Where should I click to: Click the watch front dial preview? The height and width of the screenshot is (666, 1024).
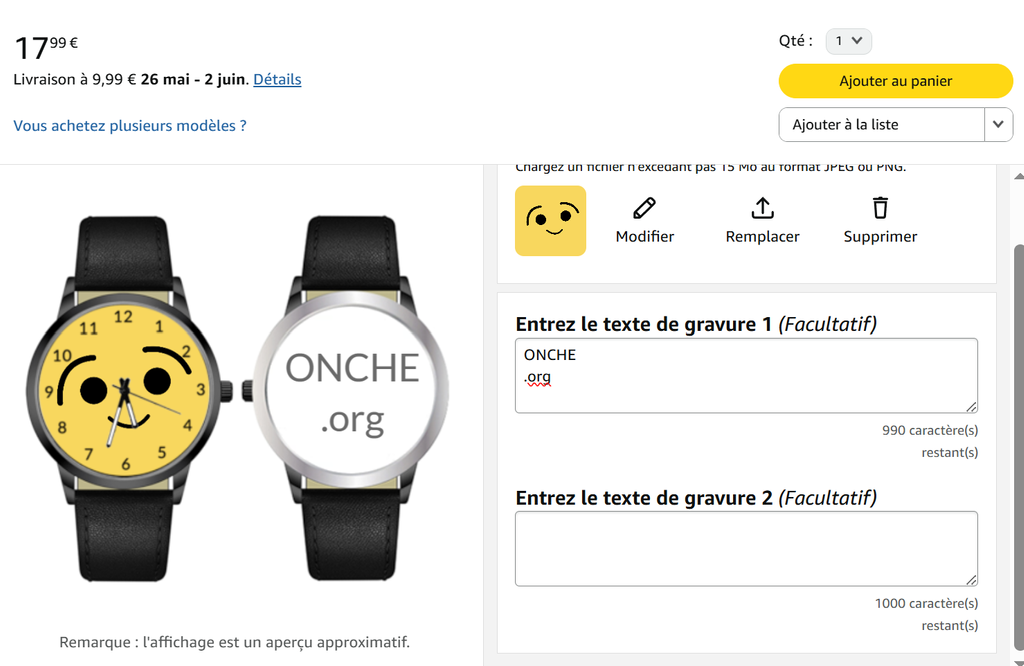coord(123,390)
